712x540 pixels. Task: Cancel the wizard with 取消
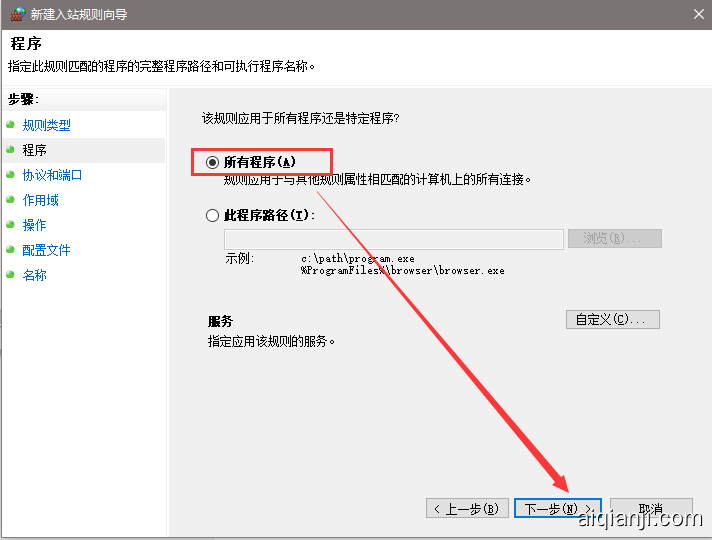(x=650, y=509)
